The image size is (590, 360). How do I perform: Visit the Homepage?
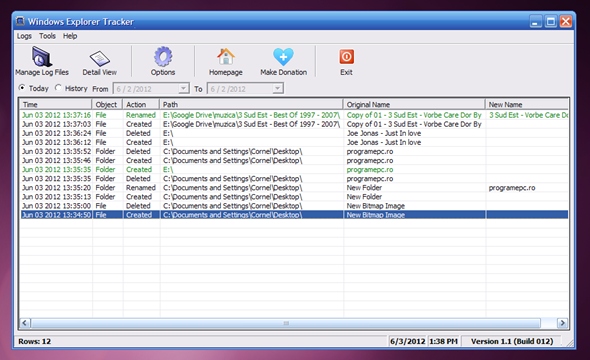click(225, 62)
